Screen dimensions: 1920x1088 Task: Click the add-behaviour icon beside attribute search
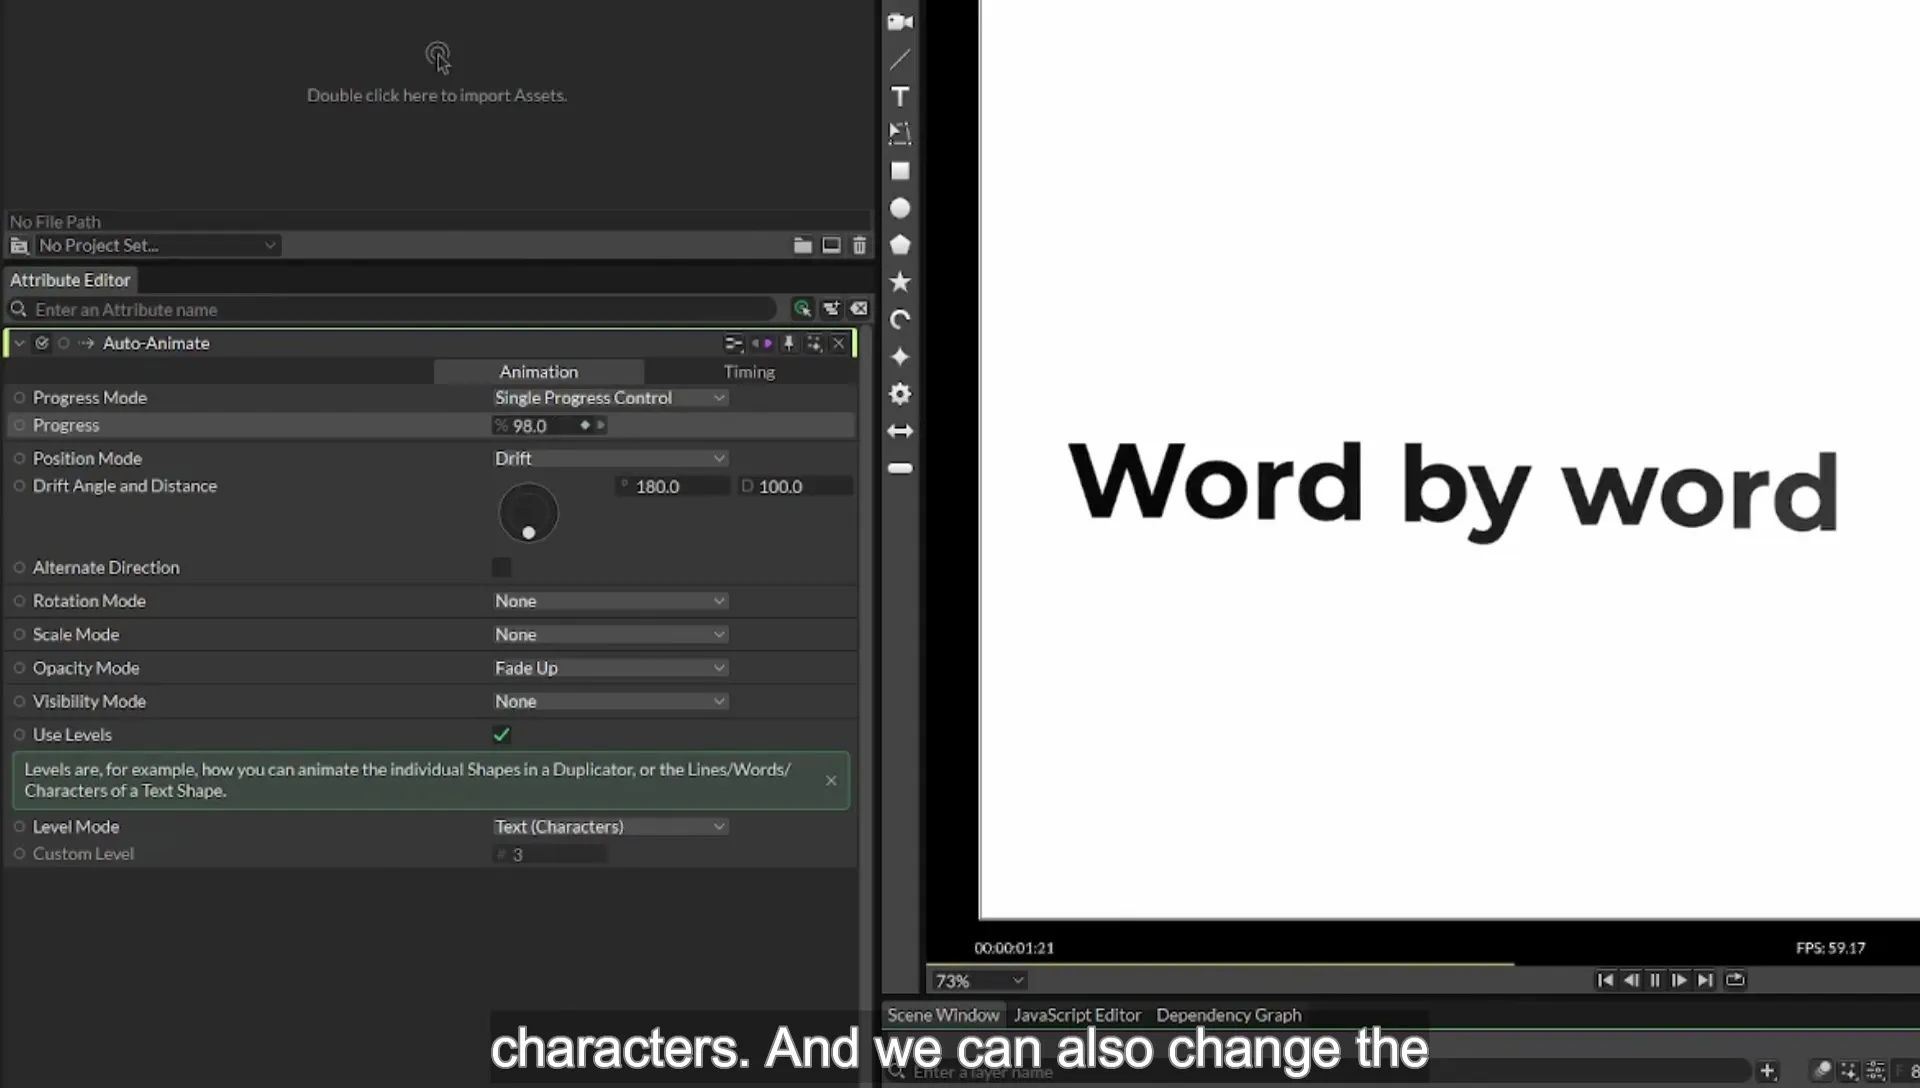pos(830,309)
